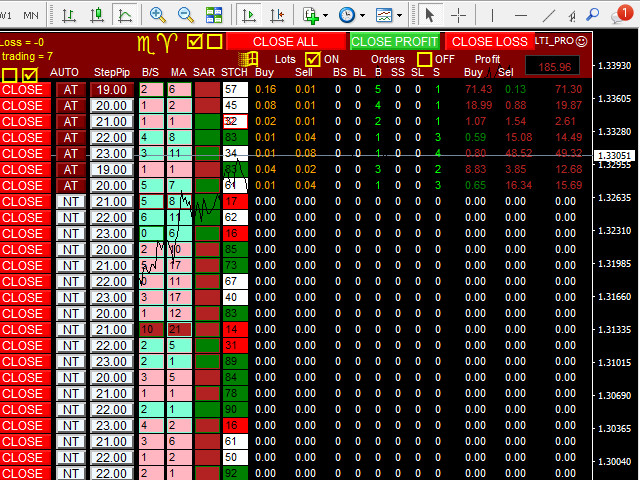Click the StepPip column header

tap(112, 72)
